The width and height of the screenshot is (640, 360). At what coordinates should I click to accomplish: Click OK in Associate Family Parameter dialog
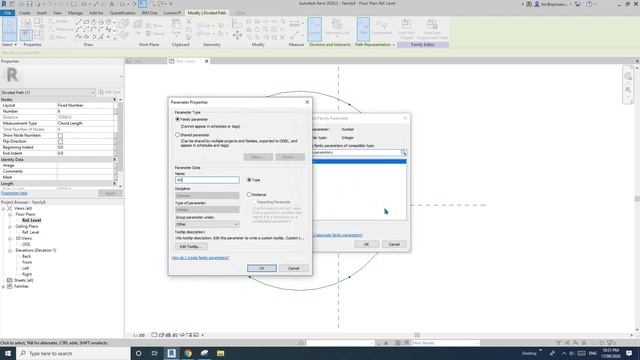tap(366, 244)
